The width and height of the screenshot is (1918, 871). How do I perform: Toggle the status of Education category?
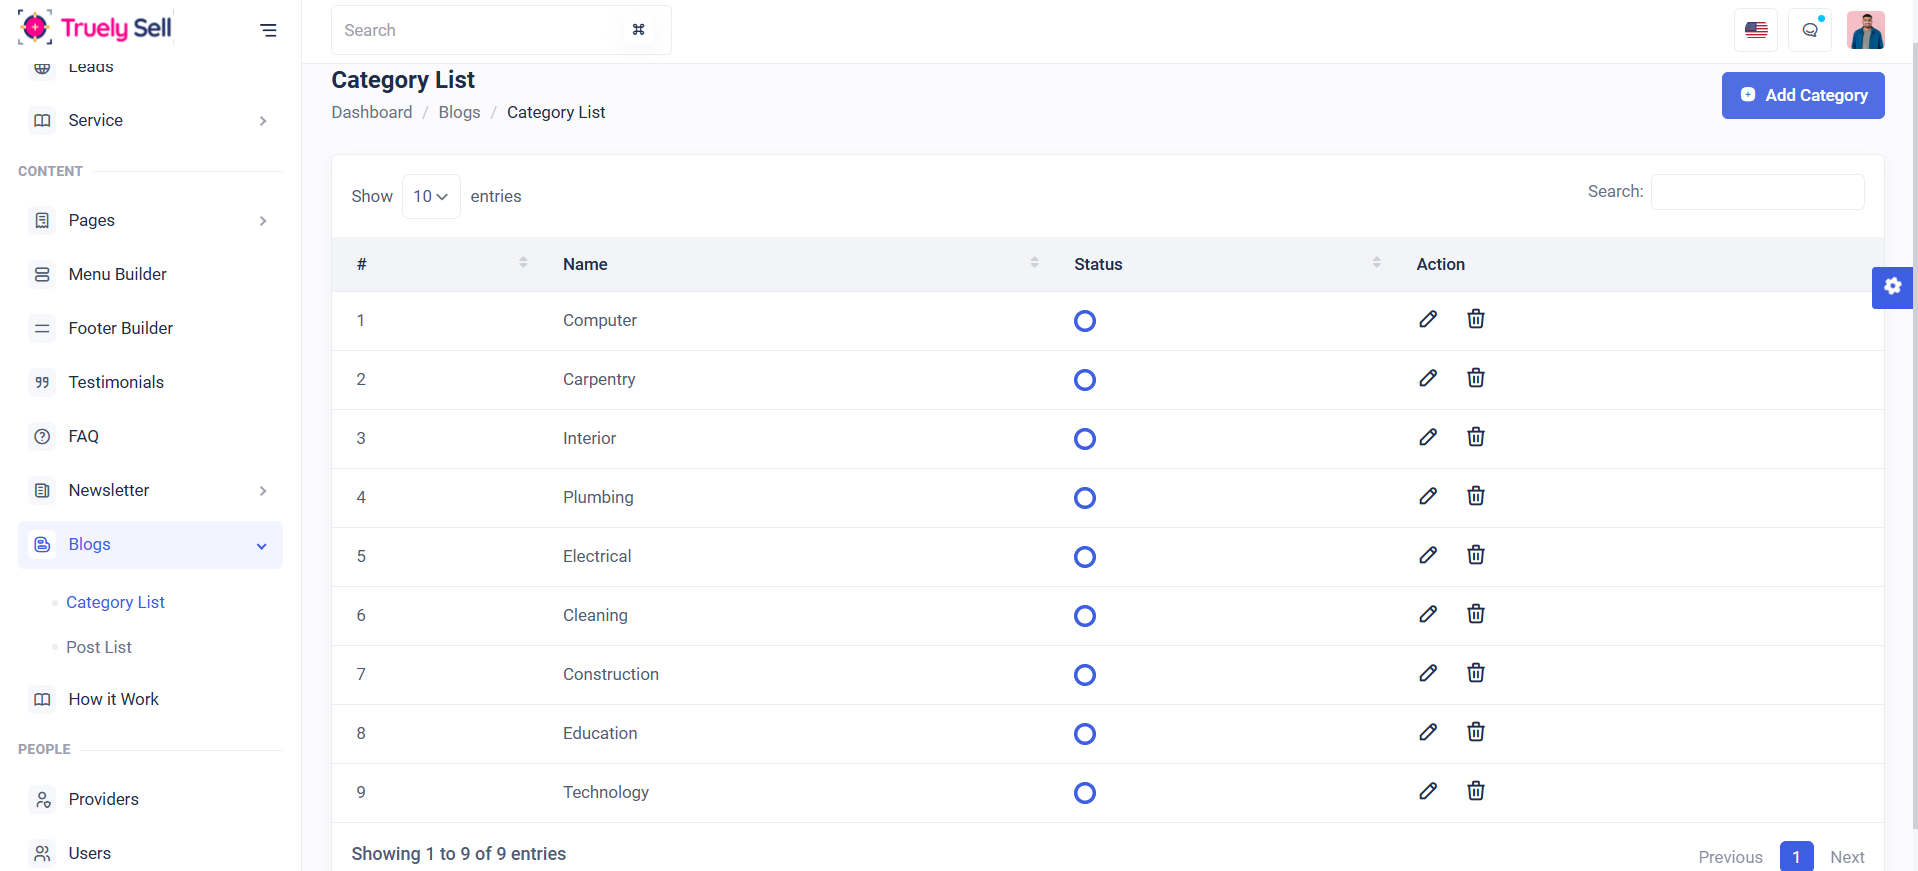(1084, 734)
